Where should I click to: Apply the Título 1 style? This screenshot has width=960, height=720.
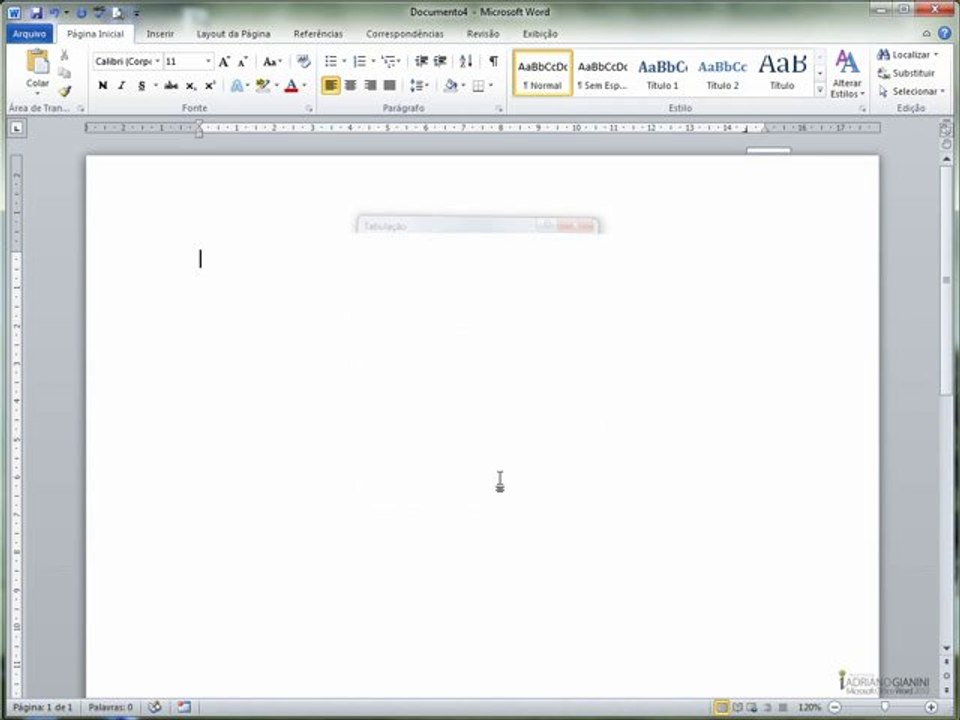tap(662, 73)
